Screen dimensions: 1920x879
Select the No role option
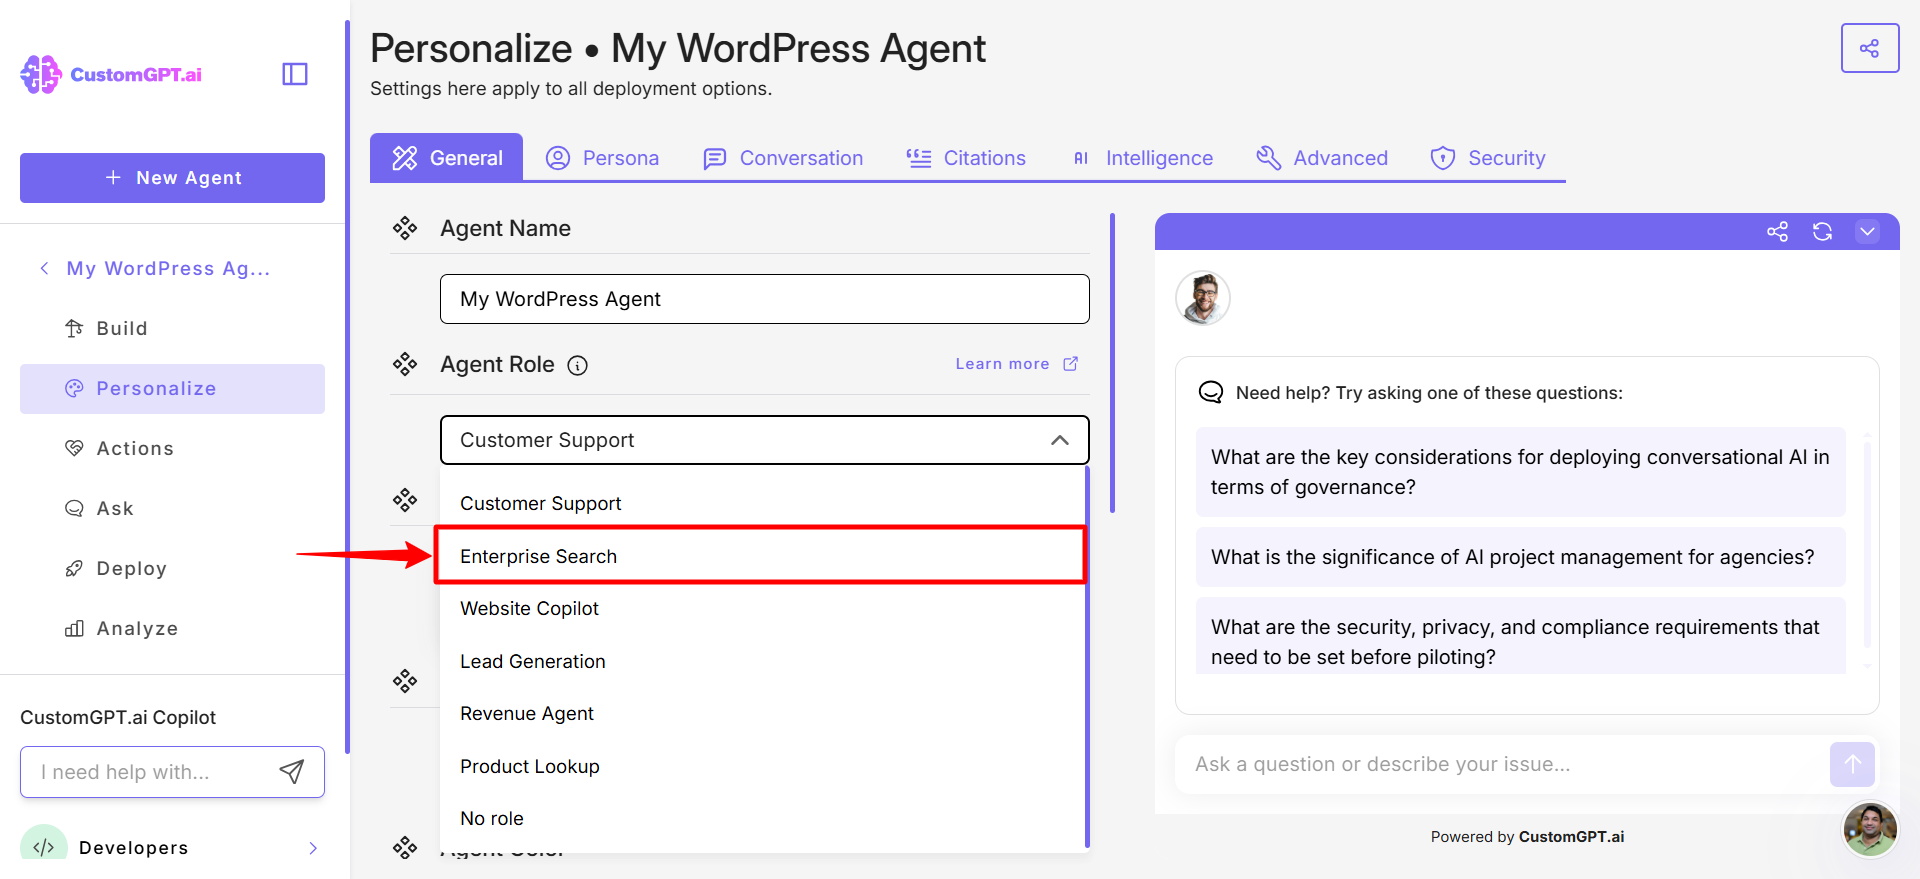click(762, 818)
